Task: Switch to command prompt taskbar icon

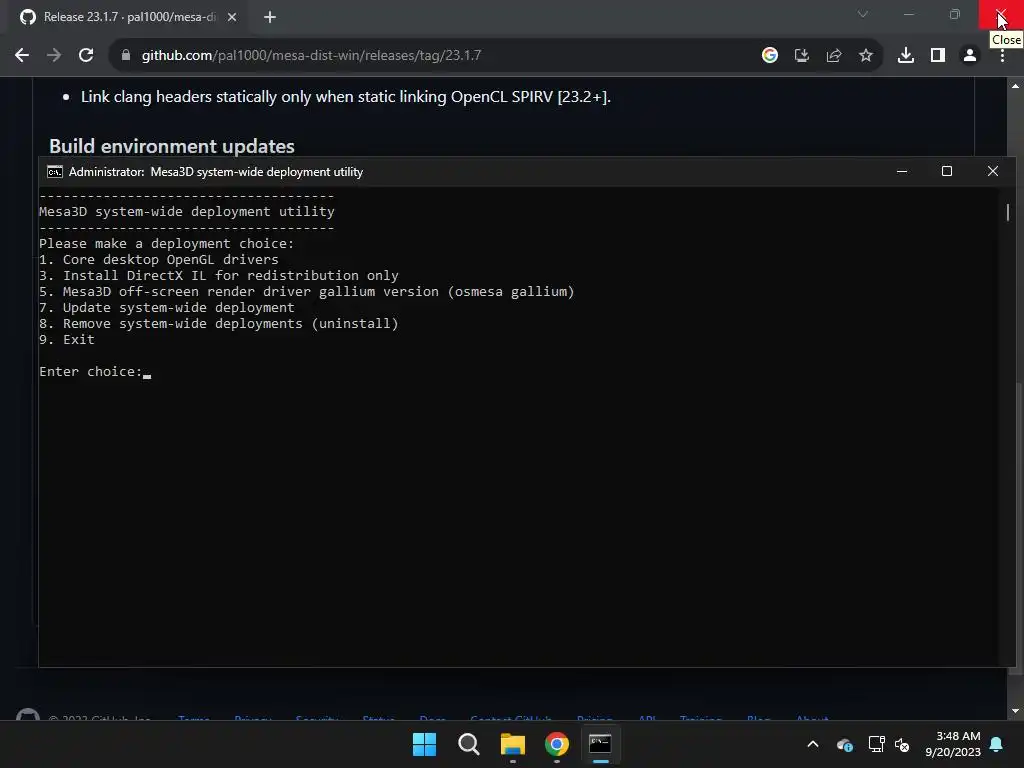Action: pos(601,744)
